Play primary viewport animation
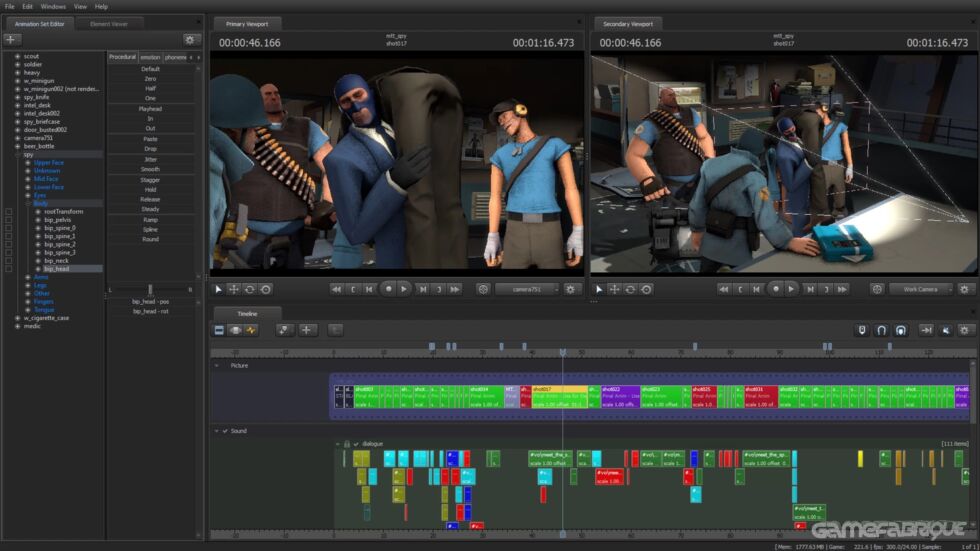The image size is (980, 551). pos(404,289)
